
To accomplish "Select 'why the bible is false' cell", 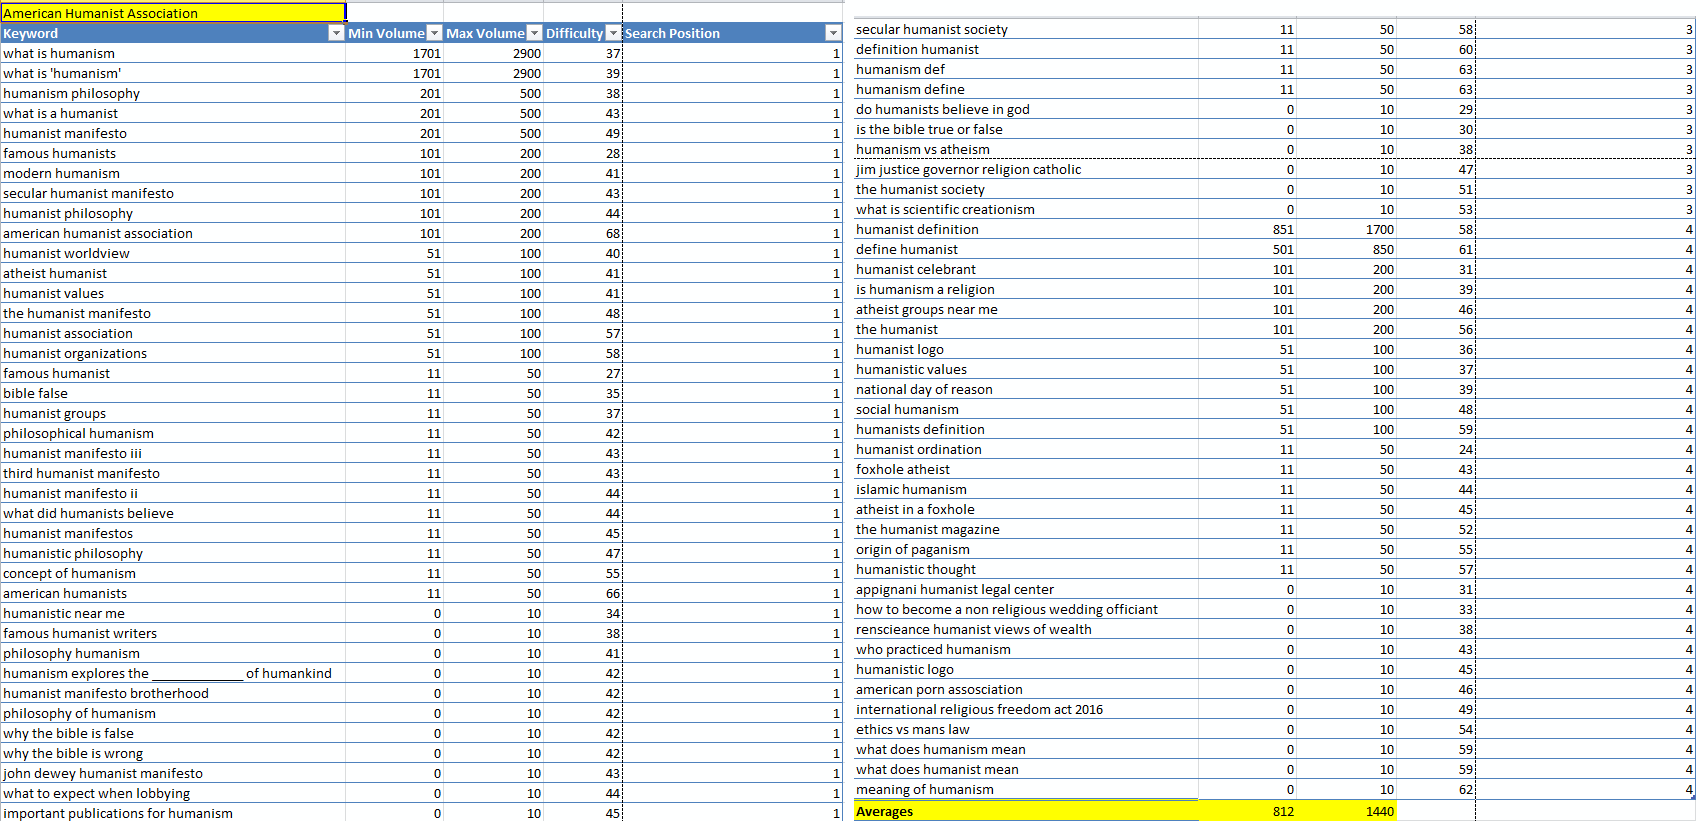I will pos(173,733).
